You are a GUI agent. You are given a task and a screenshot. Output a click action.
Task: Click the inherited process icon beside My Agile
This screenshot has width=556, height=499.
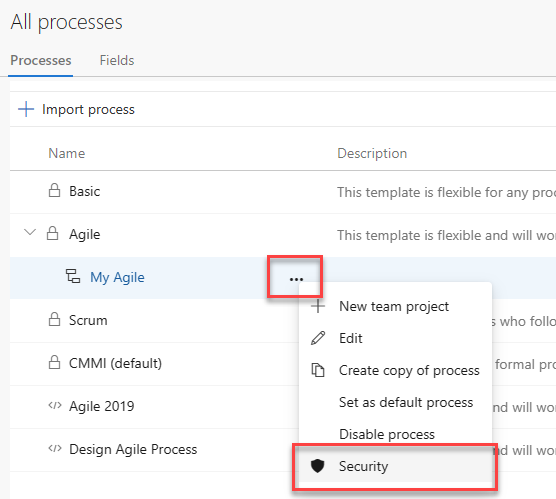coord(73,276)
